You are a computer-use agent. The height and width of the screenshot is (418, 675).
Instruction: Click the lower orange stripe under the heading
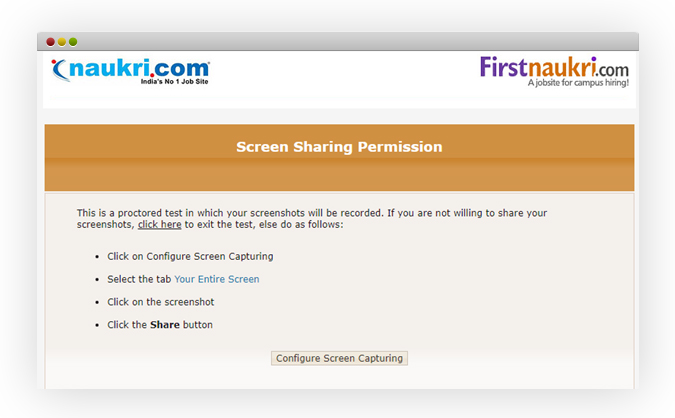(339, 176)
